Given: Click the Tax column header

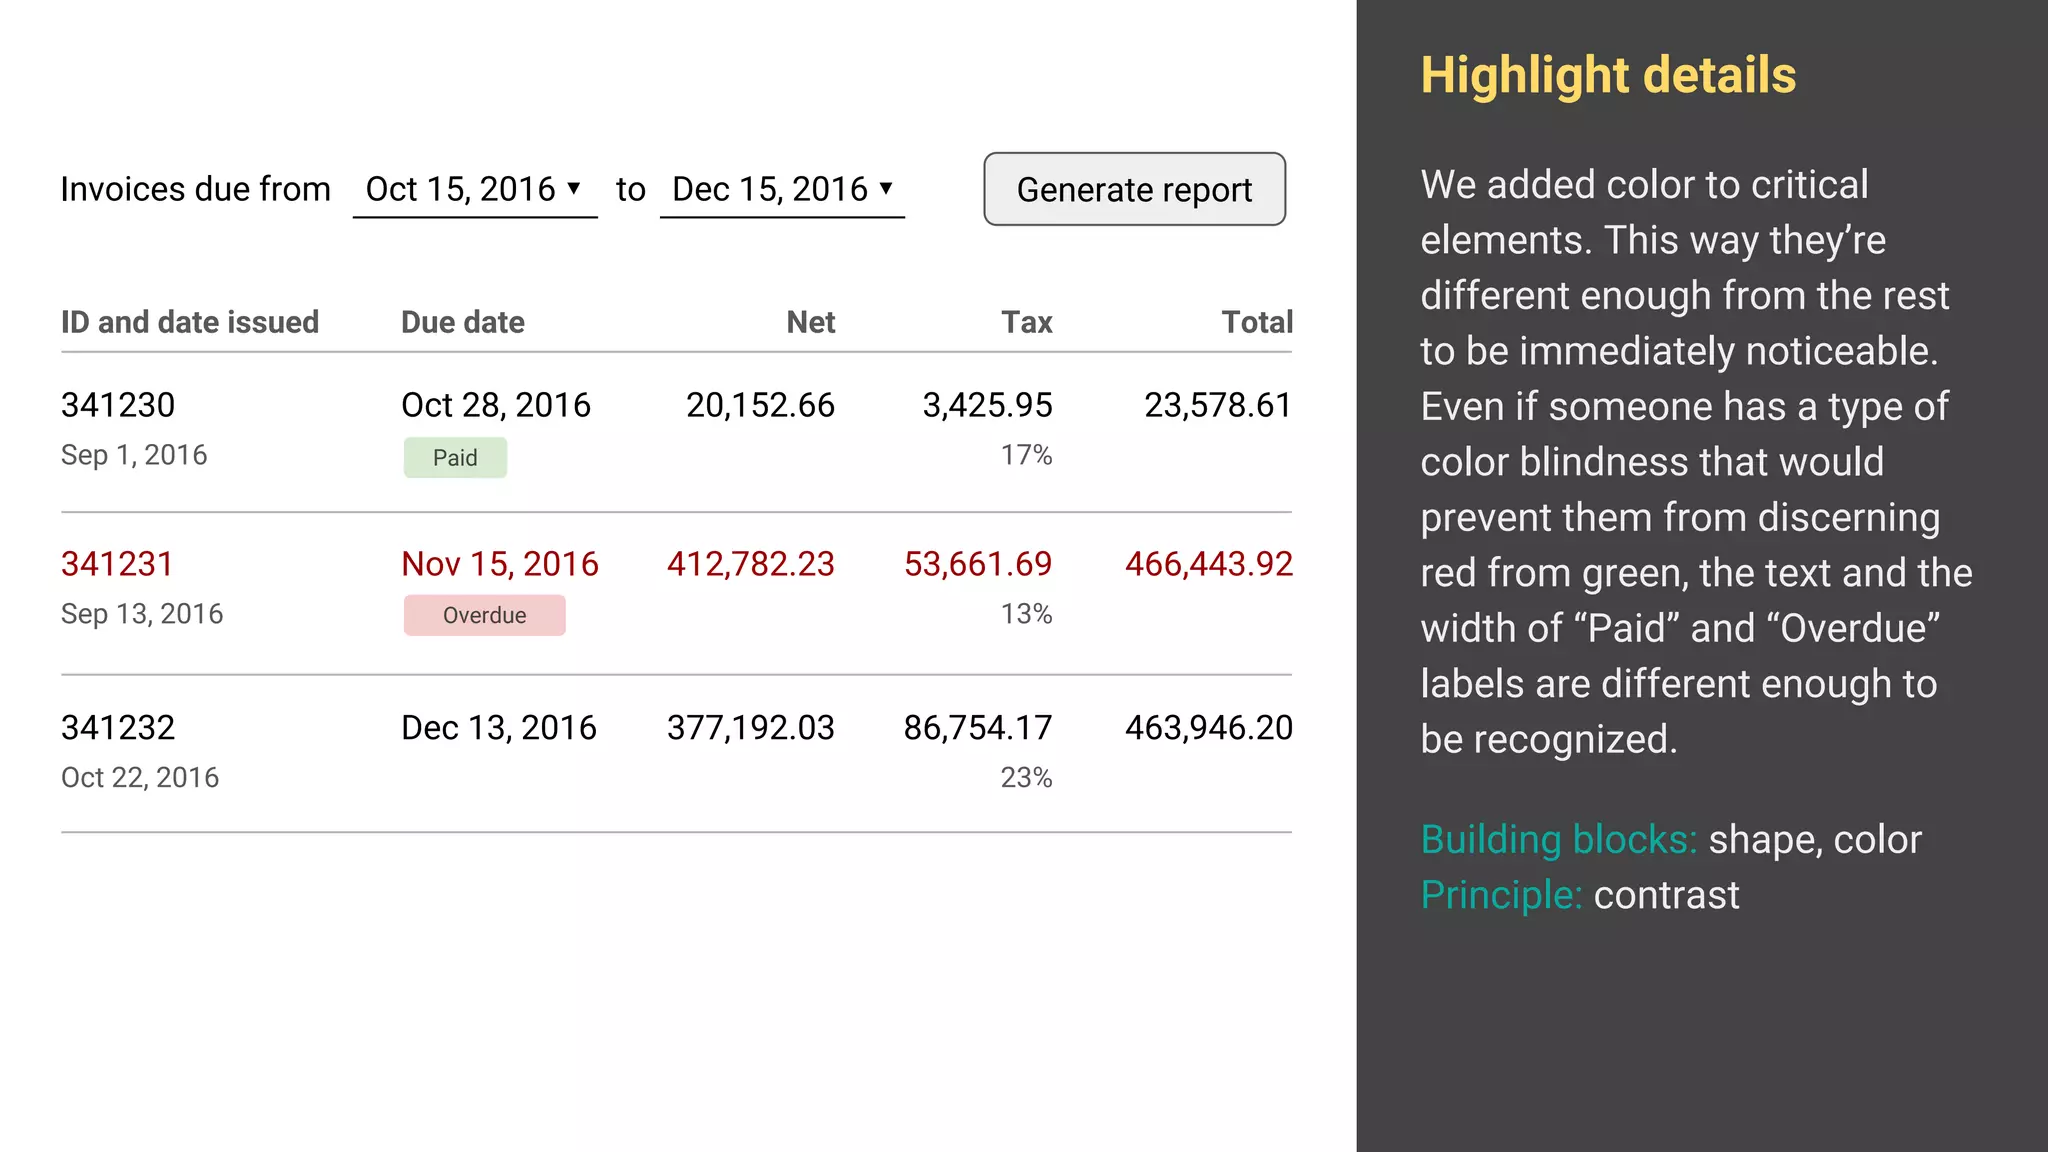Looking at the screenshot, I should (1026, 322).
